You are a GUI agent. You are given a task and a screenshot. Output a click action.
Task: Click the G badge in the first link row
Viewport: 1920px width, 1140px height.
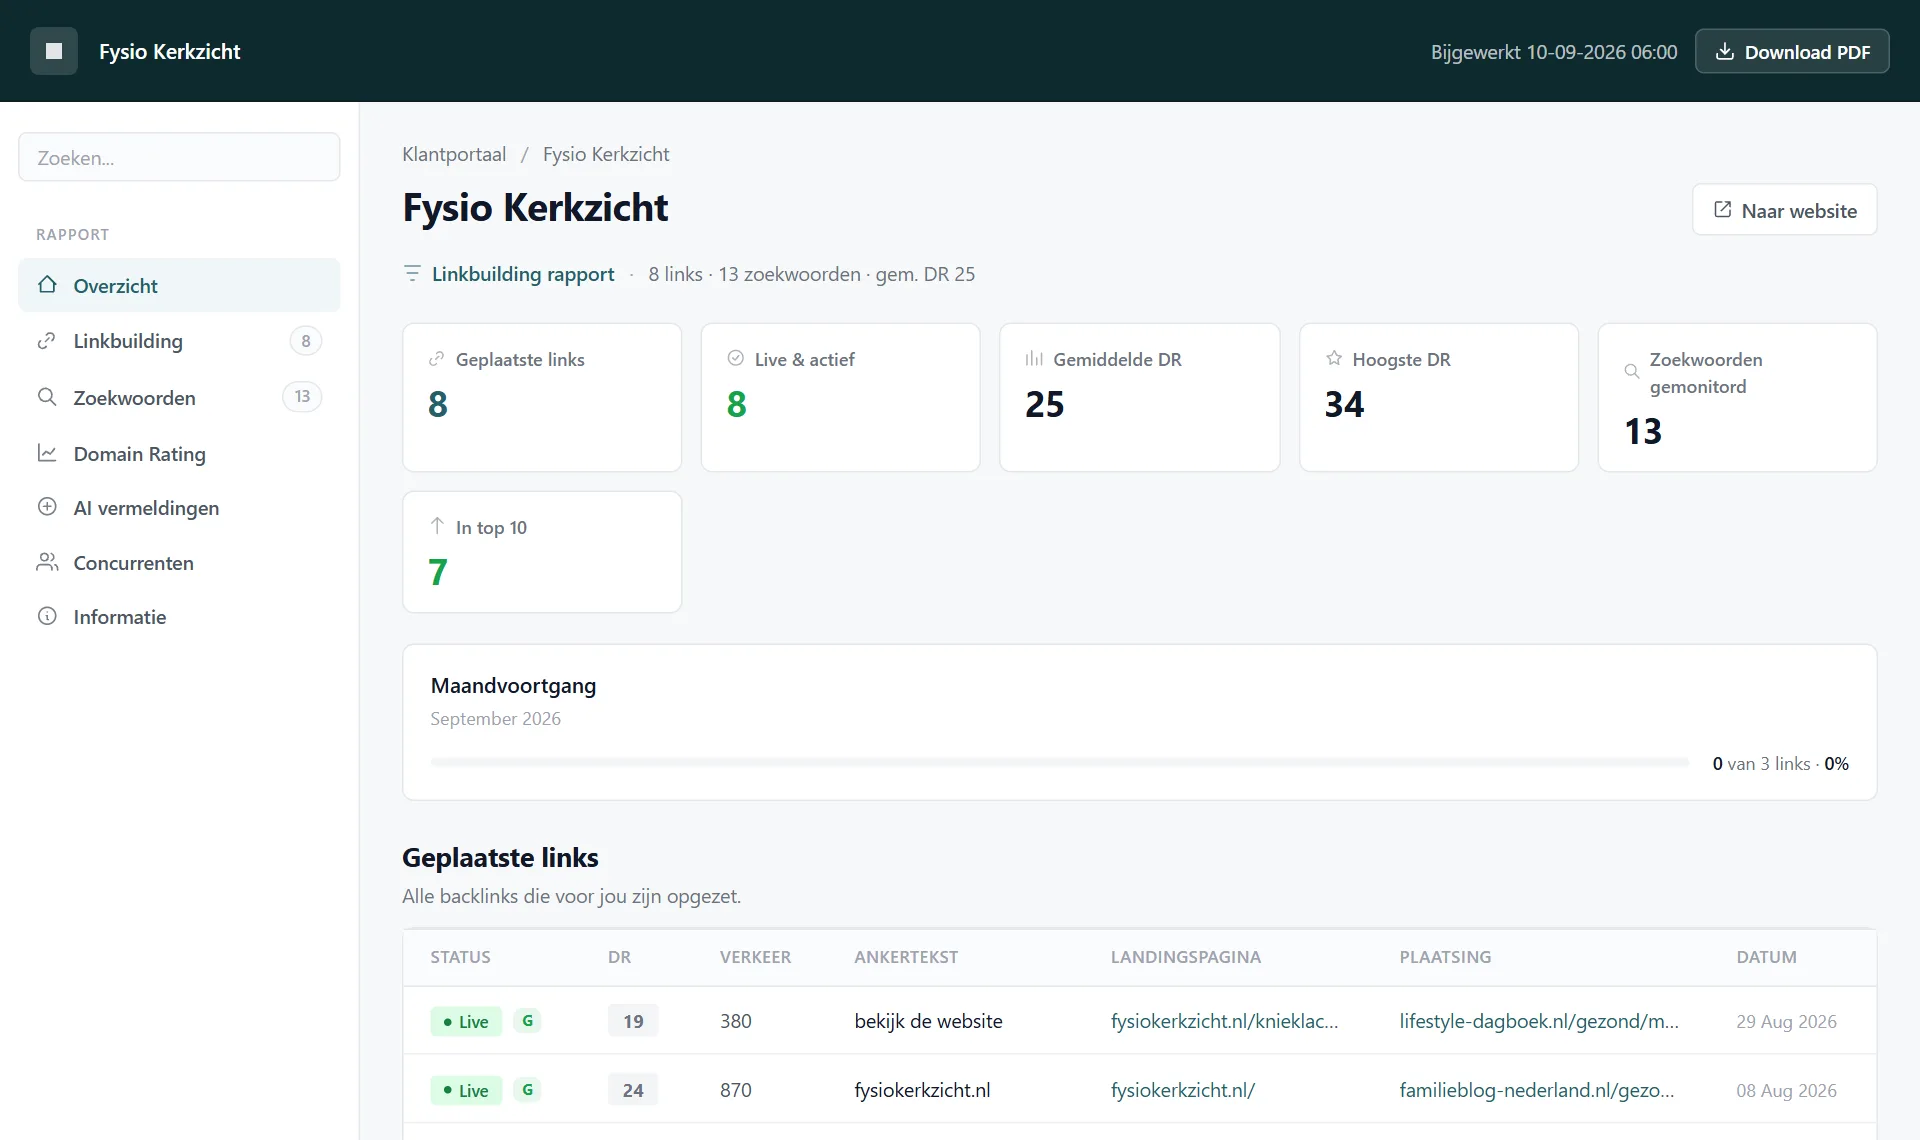click(527, 1020)
